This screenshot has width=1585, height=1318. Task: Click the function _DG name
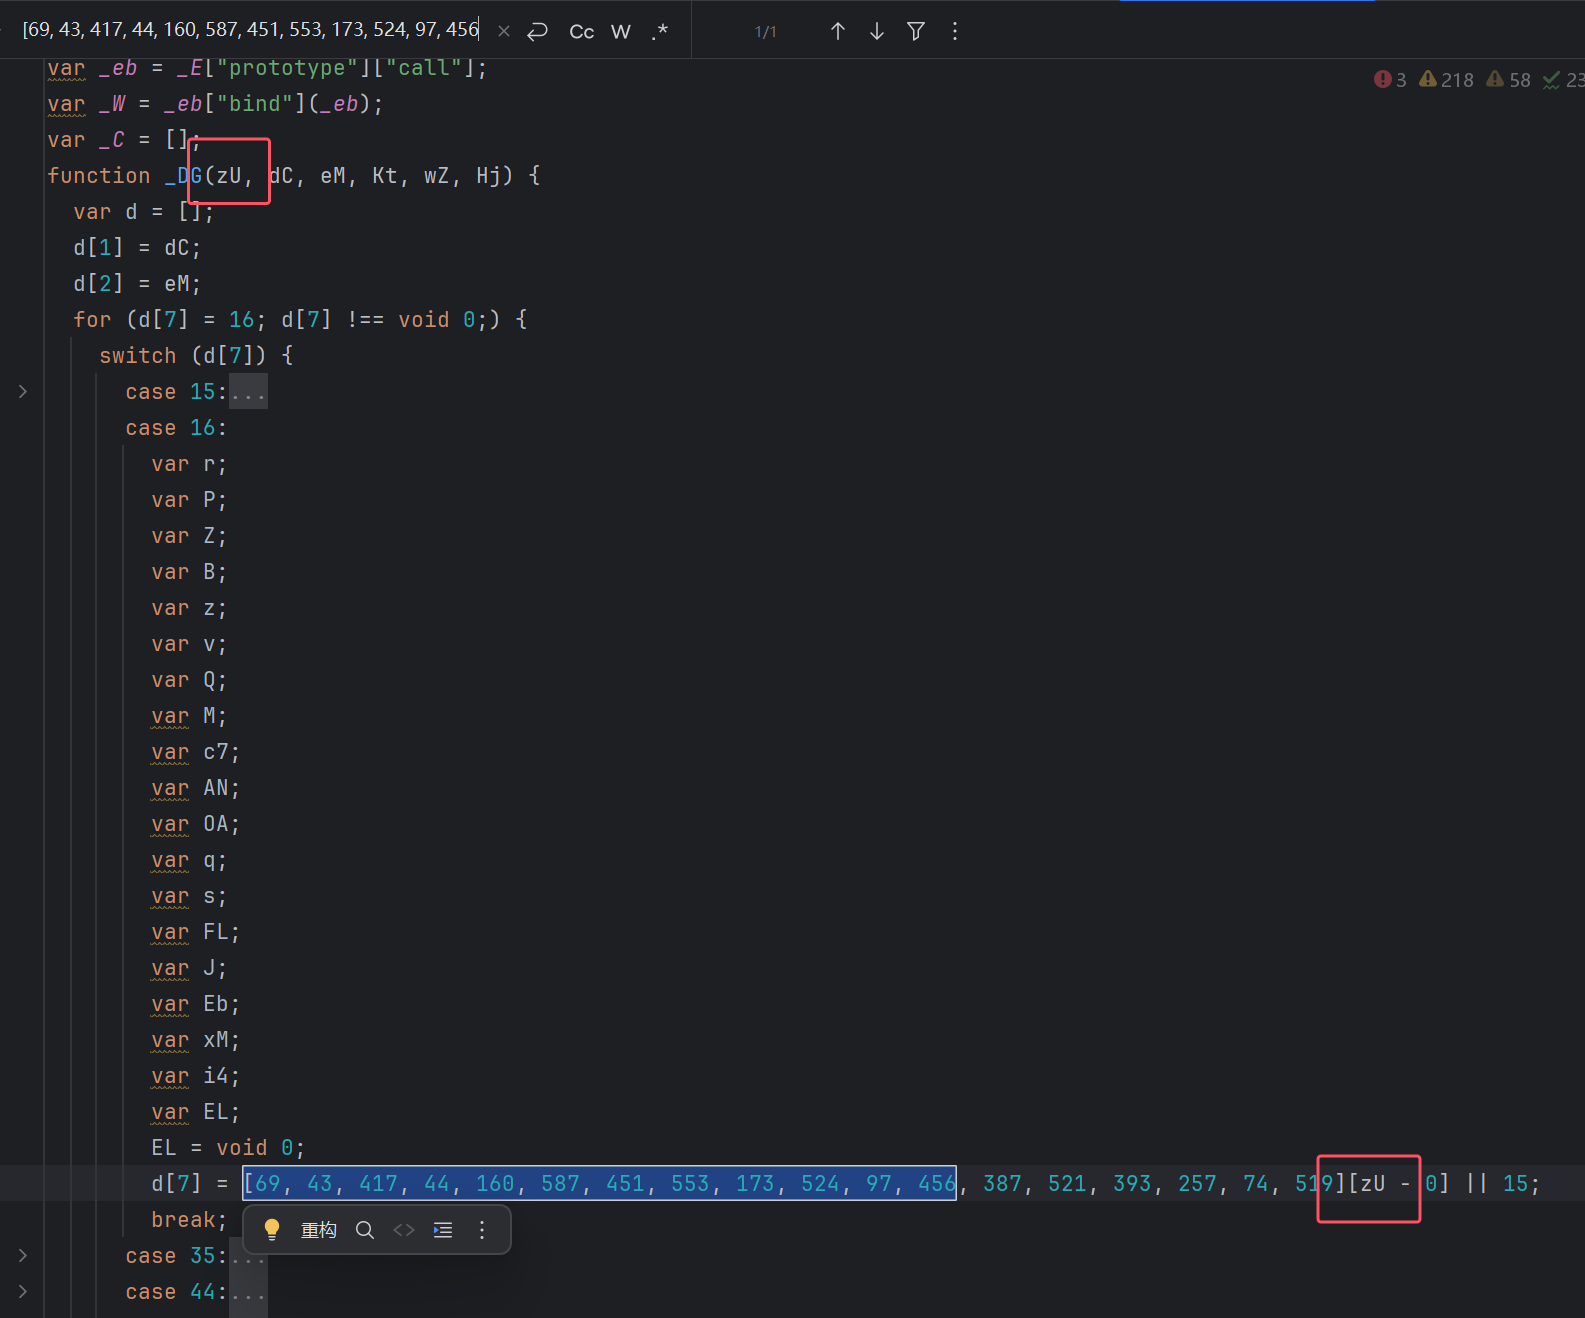coord(183,176)
